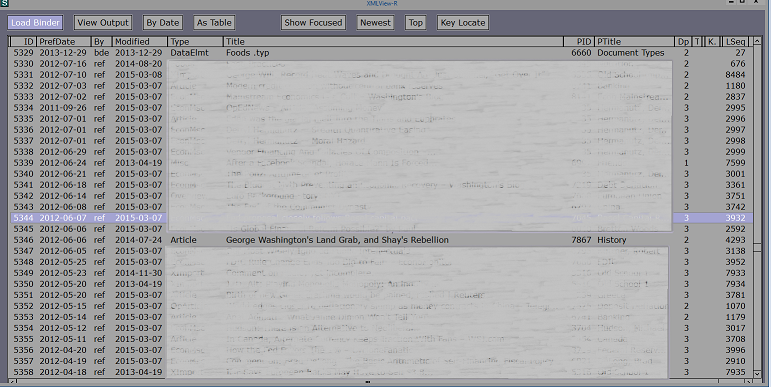Sort by PrefDate column header
This screenshot has width=771, height=387.
pyautogui.click(x=64, y=42)
